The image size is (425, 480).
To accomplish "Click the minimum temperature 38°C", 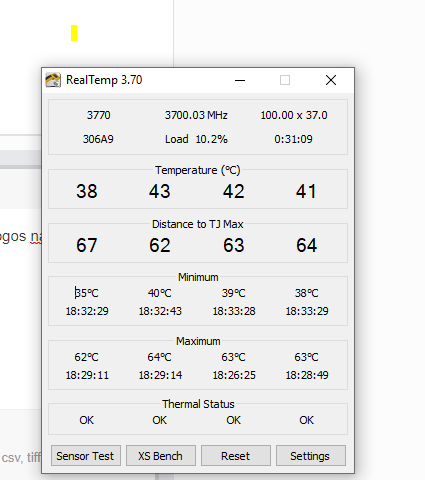I will point(307,293).
